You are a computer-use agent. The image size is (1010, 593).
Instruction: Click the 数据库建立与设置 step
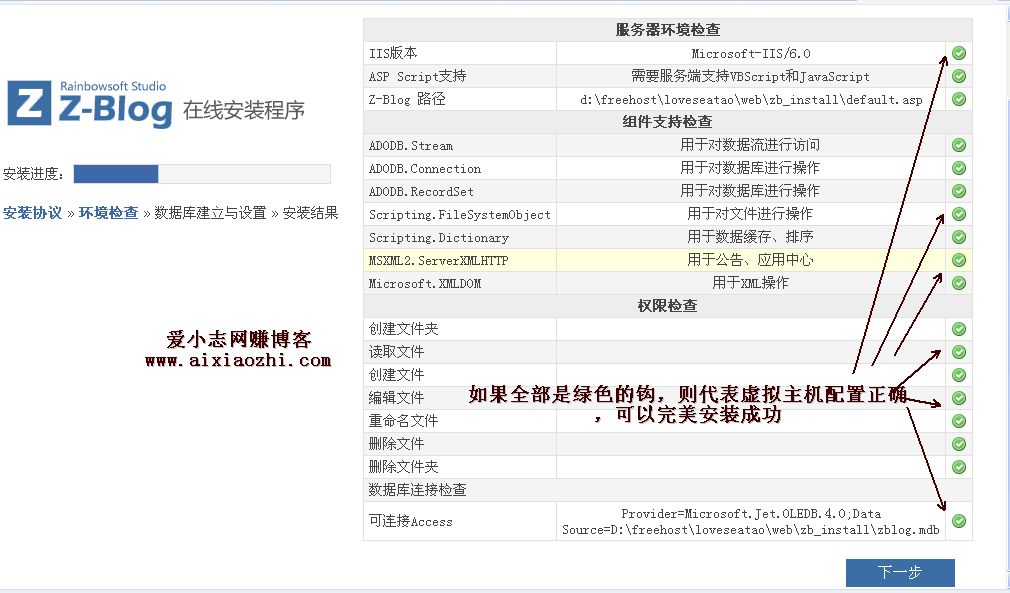point(210,213)
